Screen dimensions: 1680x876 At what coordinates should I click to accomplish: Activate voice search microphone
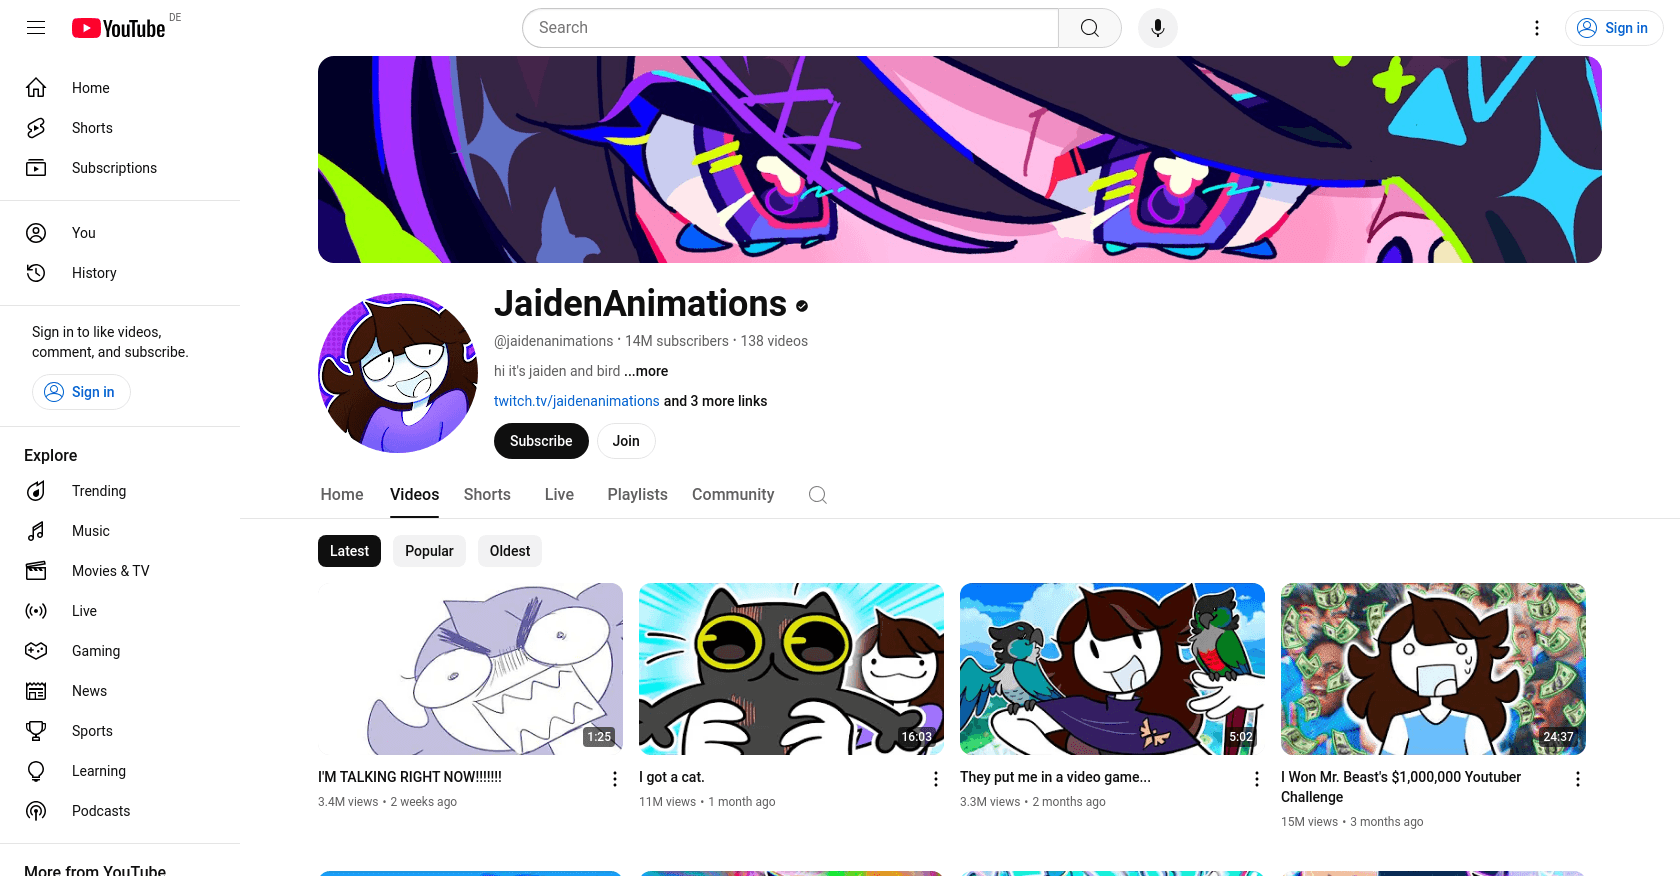tap(1158, 28)
